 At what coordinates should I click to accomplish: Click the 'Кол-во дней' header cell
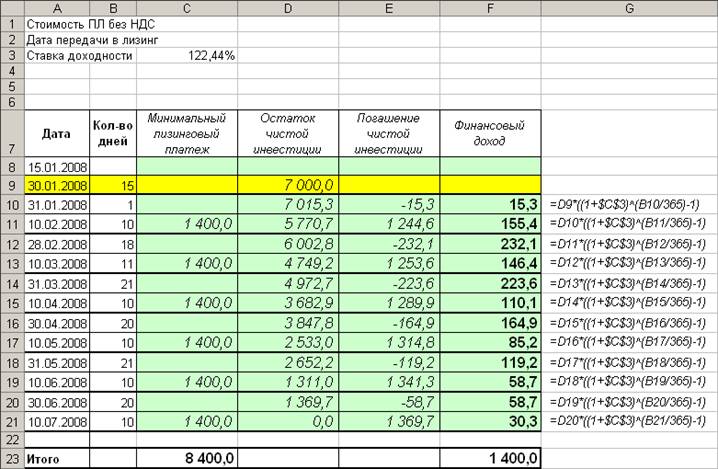click(112, 132)
